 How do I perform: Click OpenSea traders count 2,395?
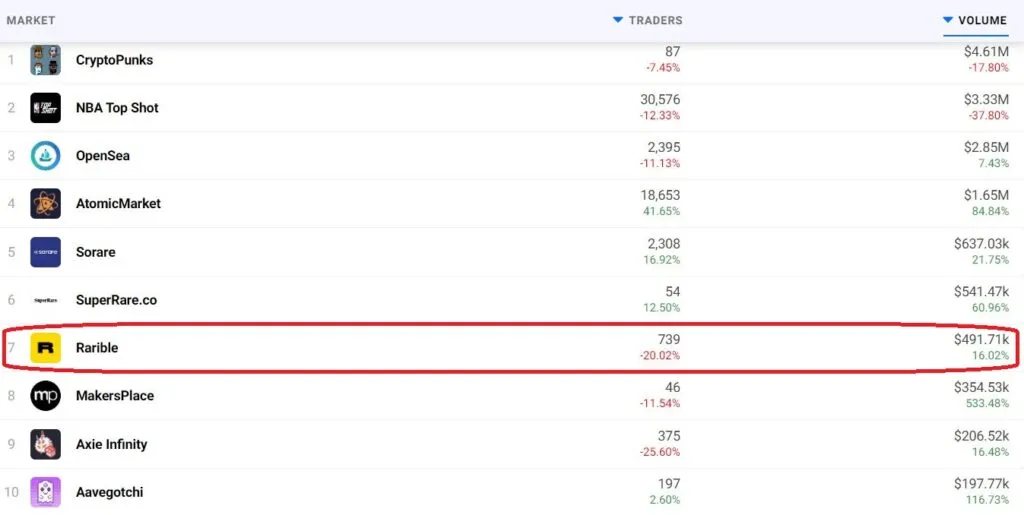pos(664,148)
